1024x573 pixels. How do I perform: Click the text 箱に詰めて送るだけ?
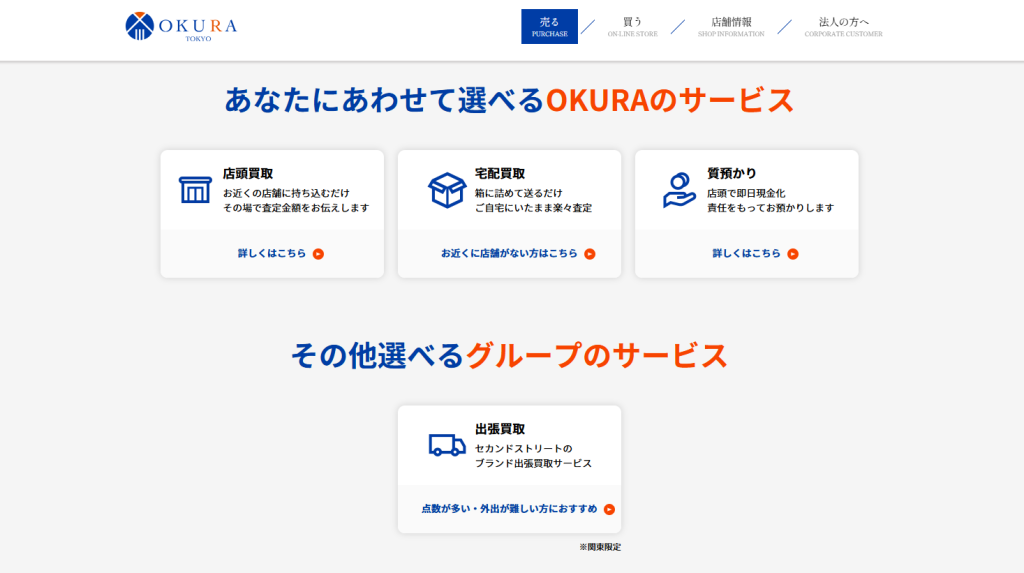tap(519, 193)
